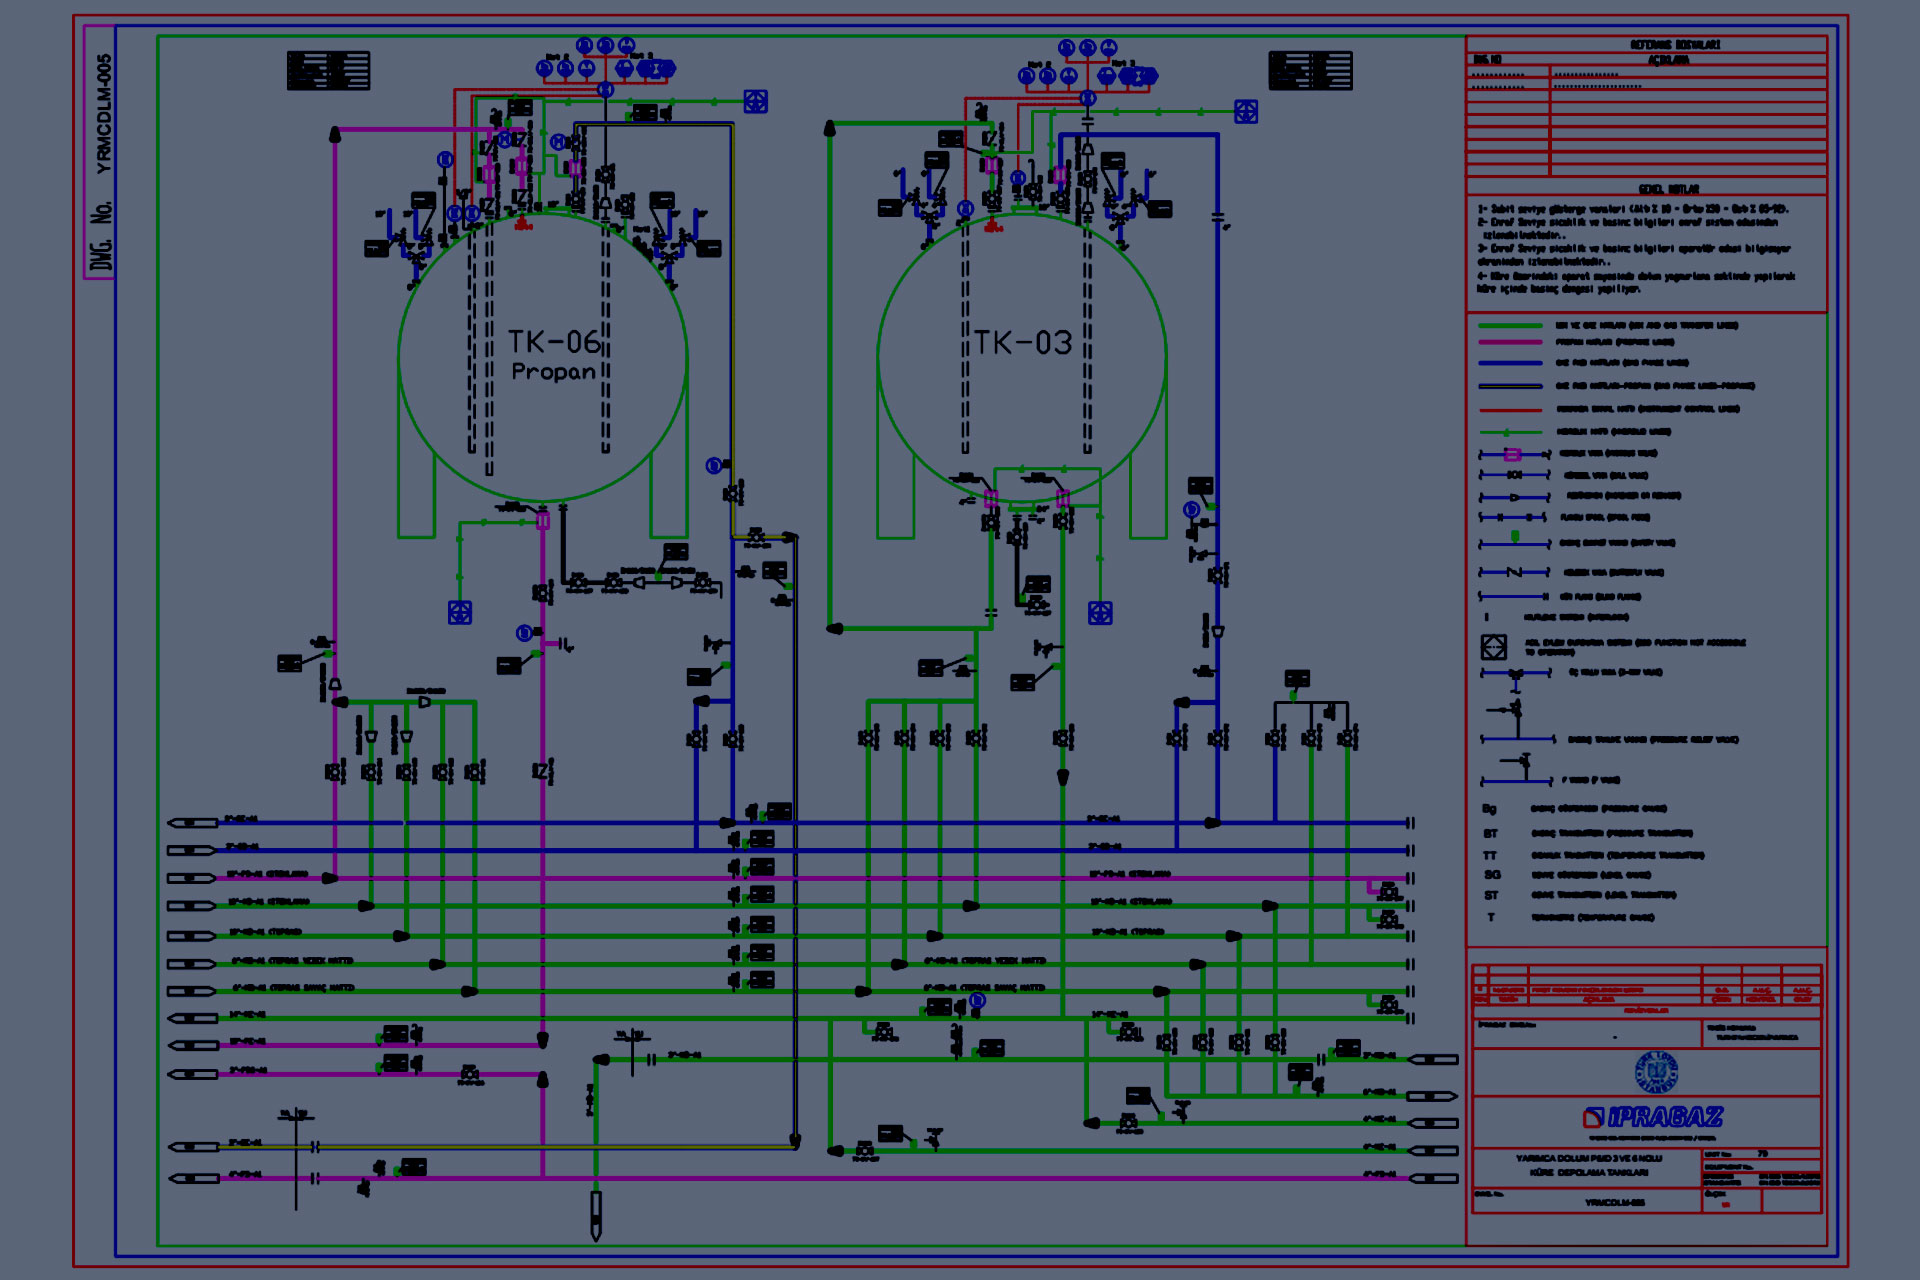Image resolution: width=1920 pixels, height=1280 pixels.
Task: Click the IPRAGAZ company logo
Action: pos(1653,1117)
